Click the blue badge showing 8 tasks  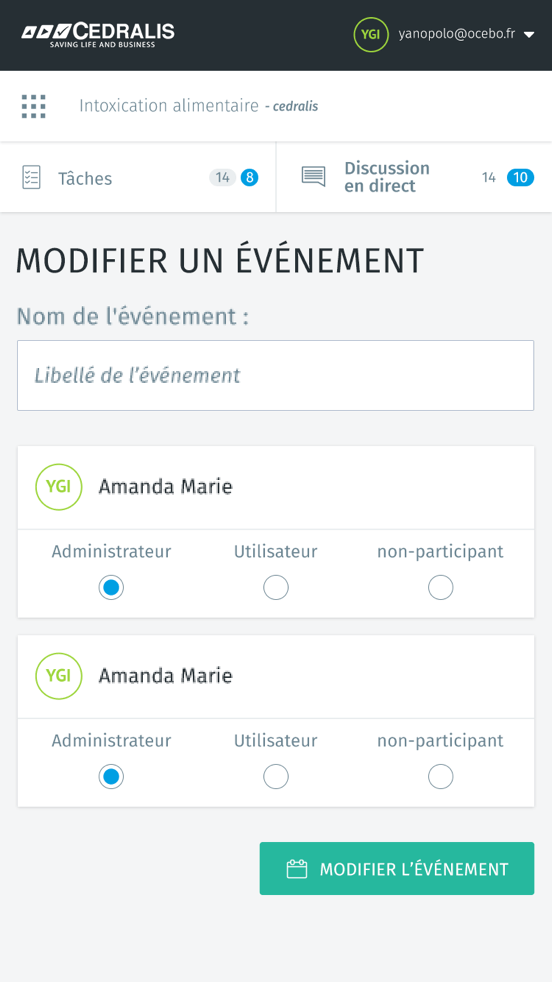click(x=249, y=178)
